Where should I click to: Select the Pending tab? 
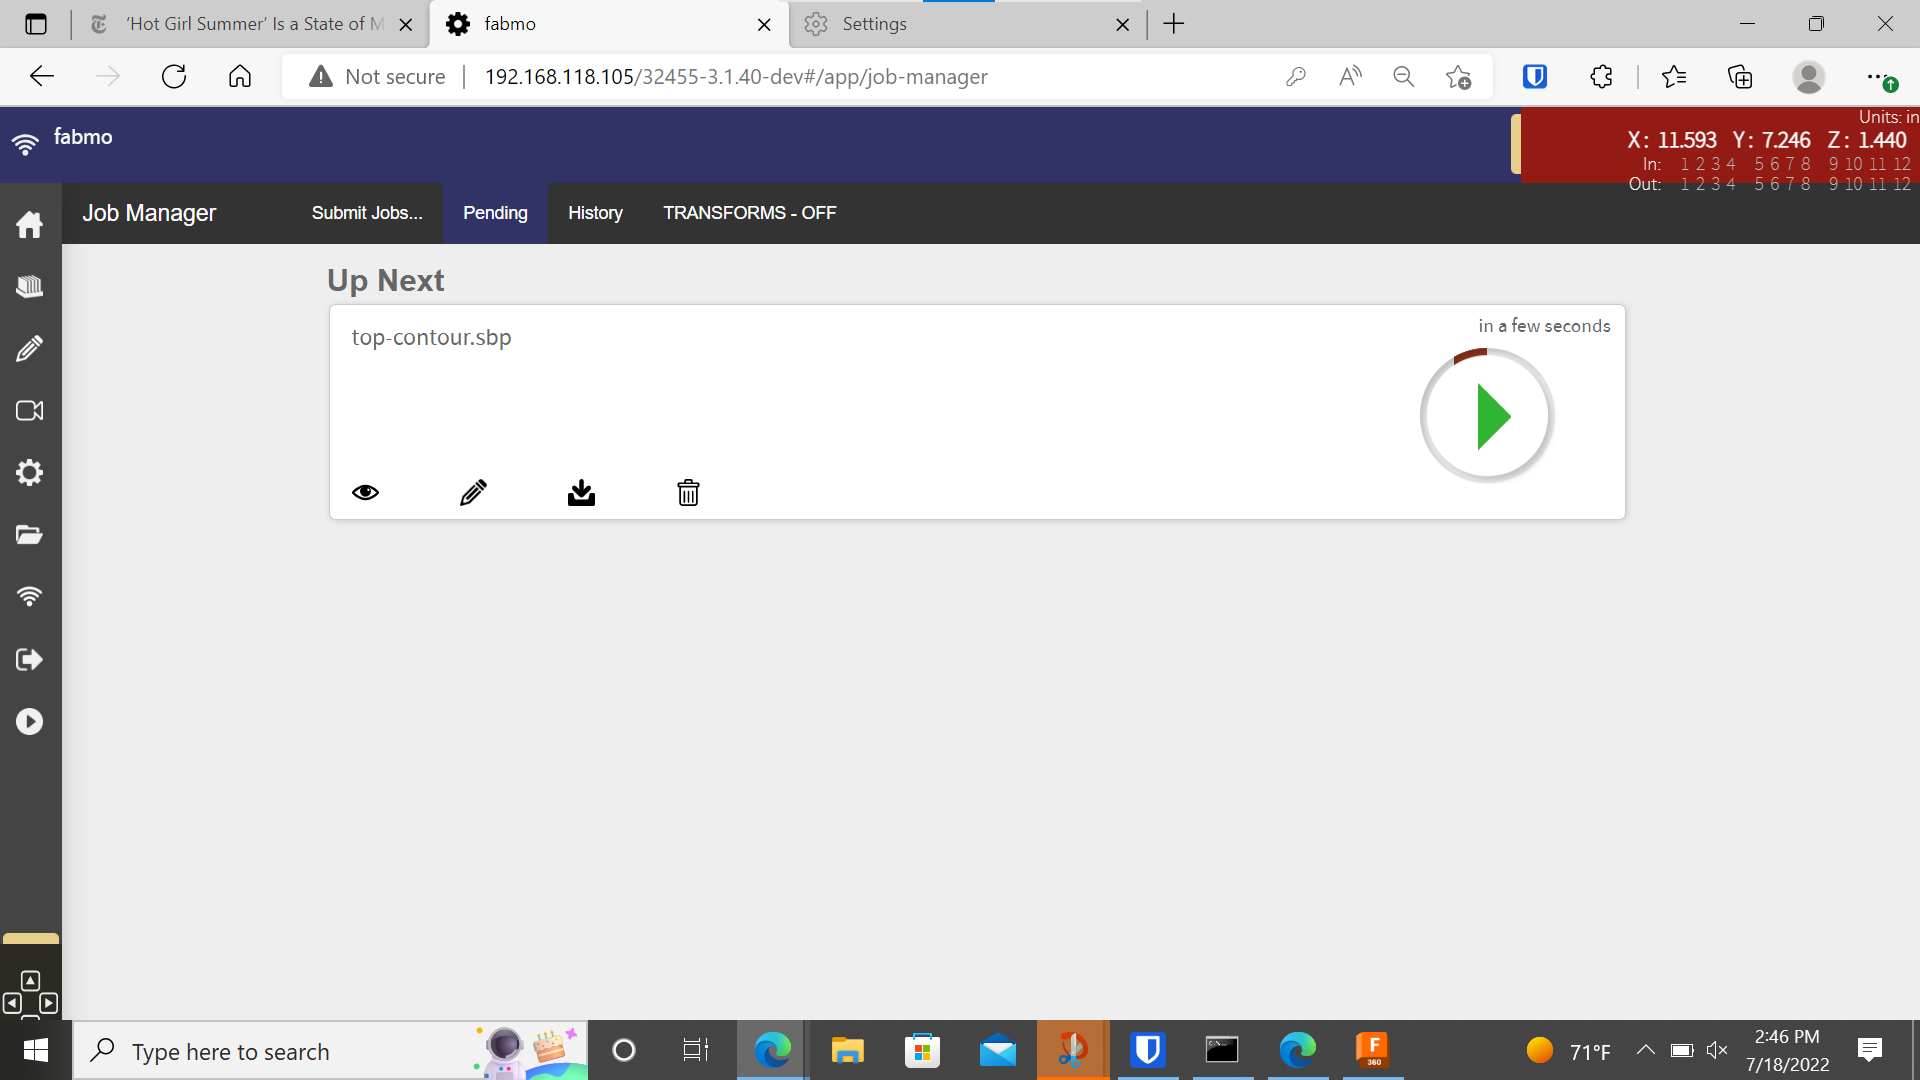[x=495, y=213]
